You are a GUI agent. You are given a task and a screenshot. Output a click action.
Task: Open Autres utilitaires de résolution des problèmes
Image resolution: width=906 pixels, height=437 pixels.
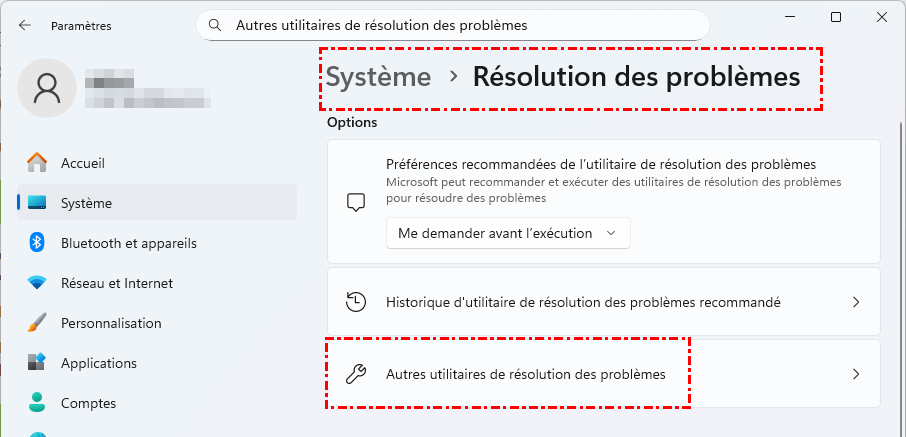tap(525, 374)
